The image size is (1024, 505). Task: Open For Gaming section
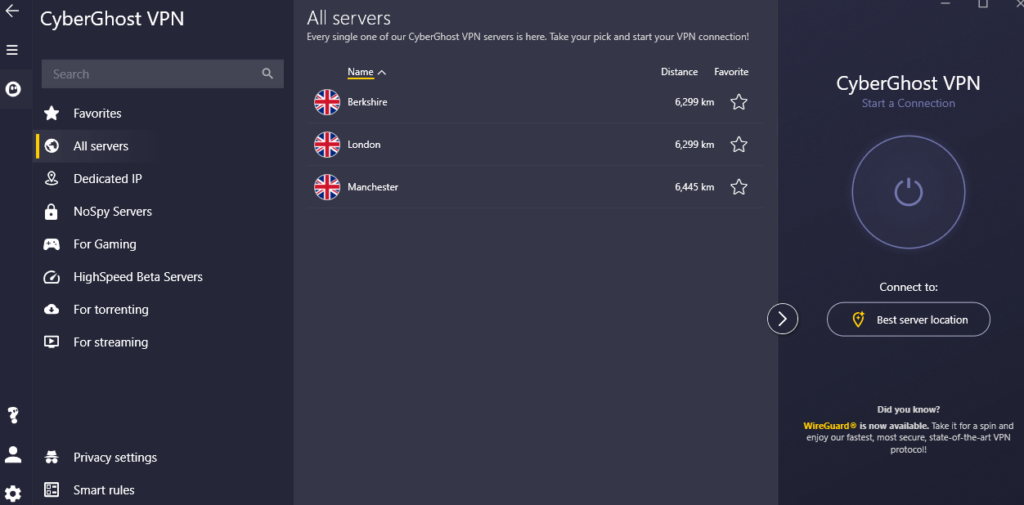click(x=104, y=244)
